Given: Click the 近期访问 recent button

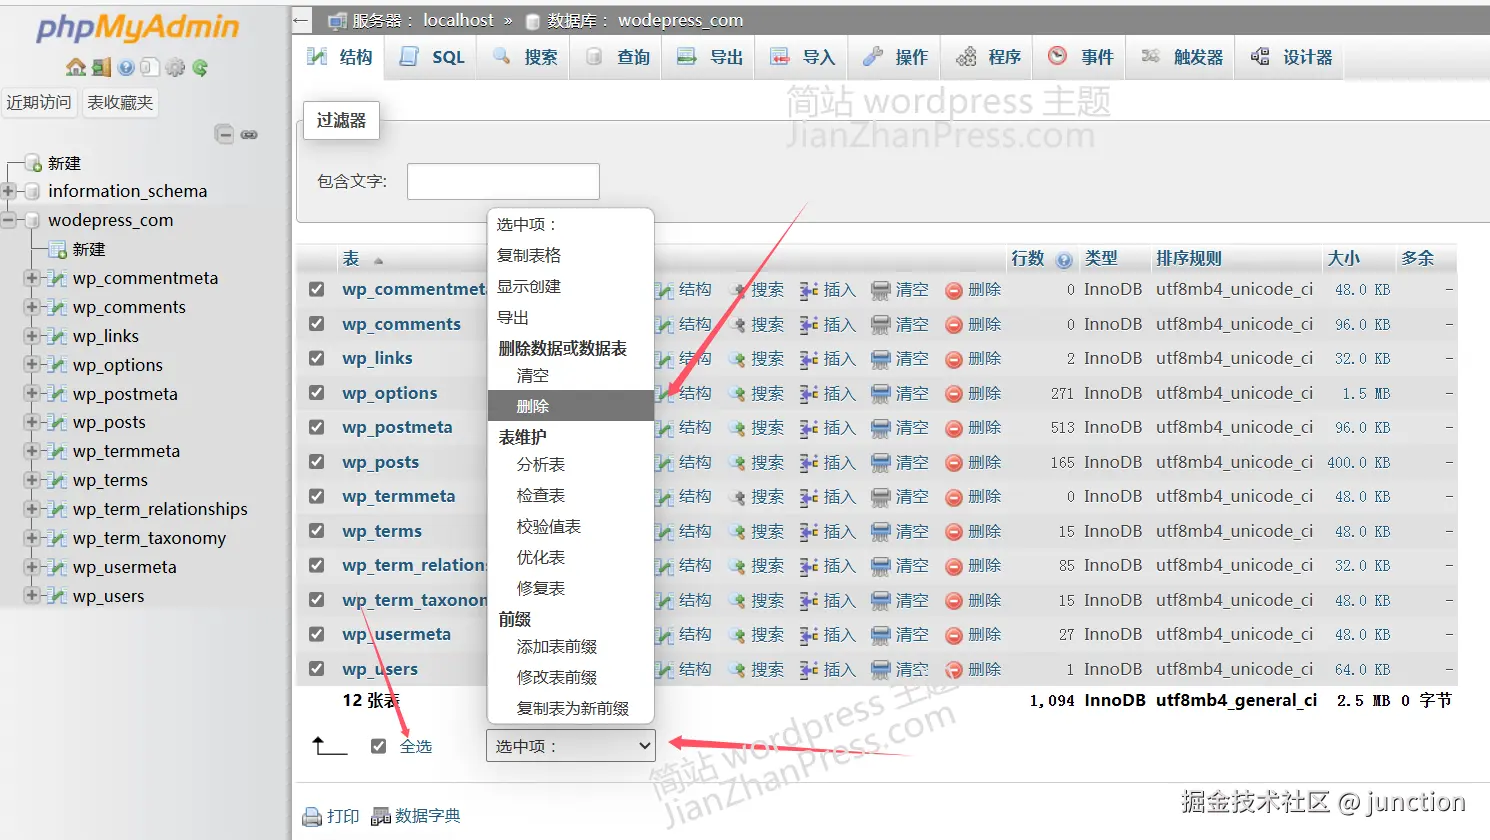Looking at the screenshot, I should [x=39, y=102].
